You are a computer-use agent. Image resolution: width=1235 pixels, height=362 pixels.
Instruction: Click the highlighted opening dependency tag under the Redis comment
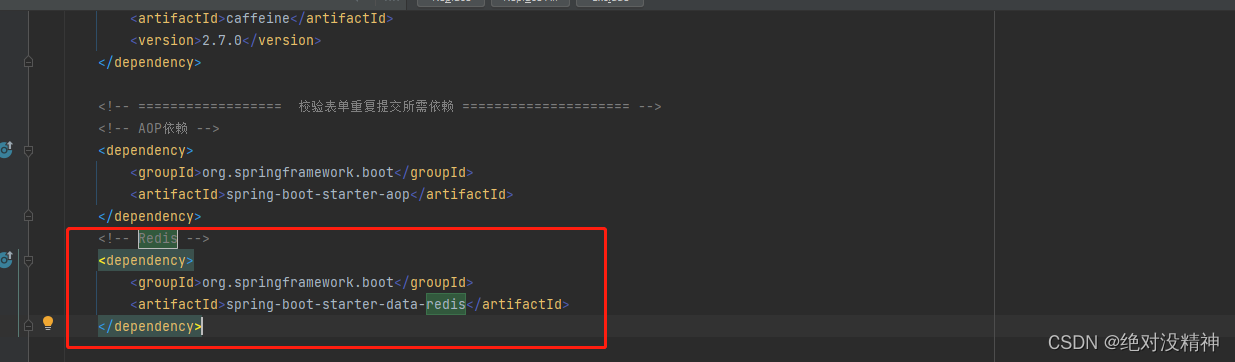point(146,260)
